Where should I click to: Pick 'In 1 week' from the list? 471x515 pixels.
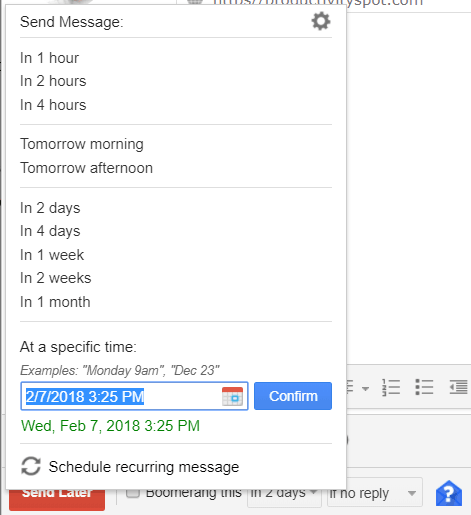[52, 255]
